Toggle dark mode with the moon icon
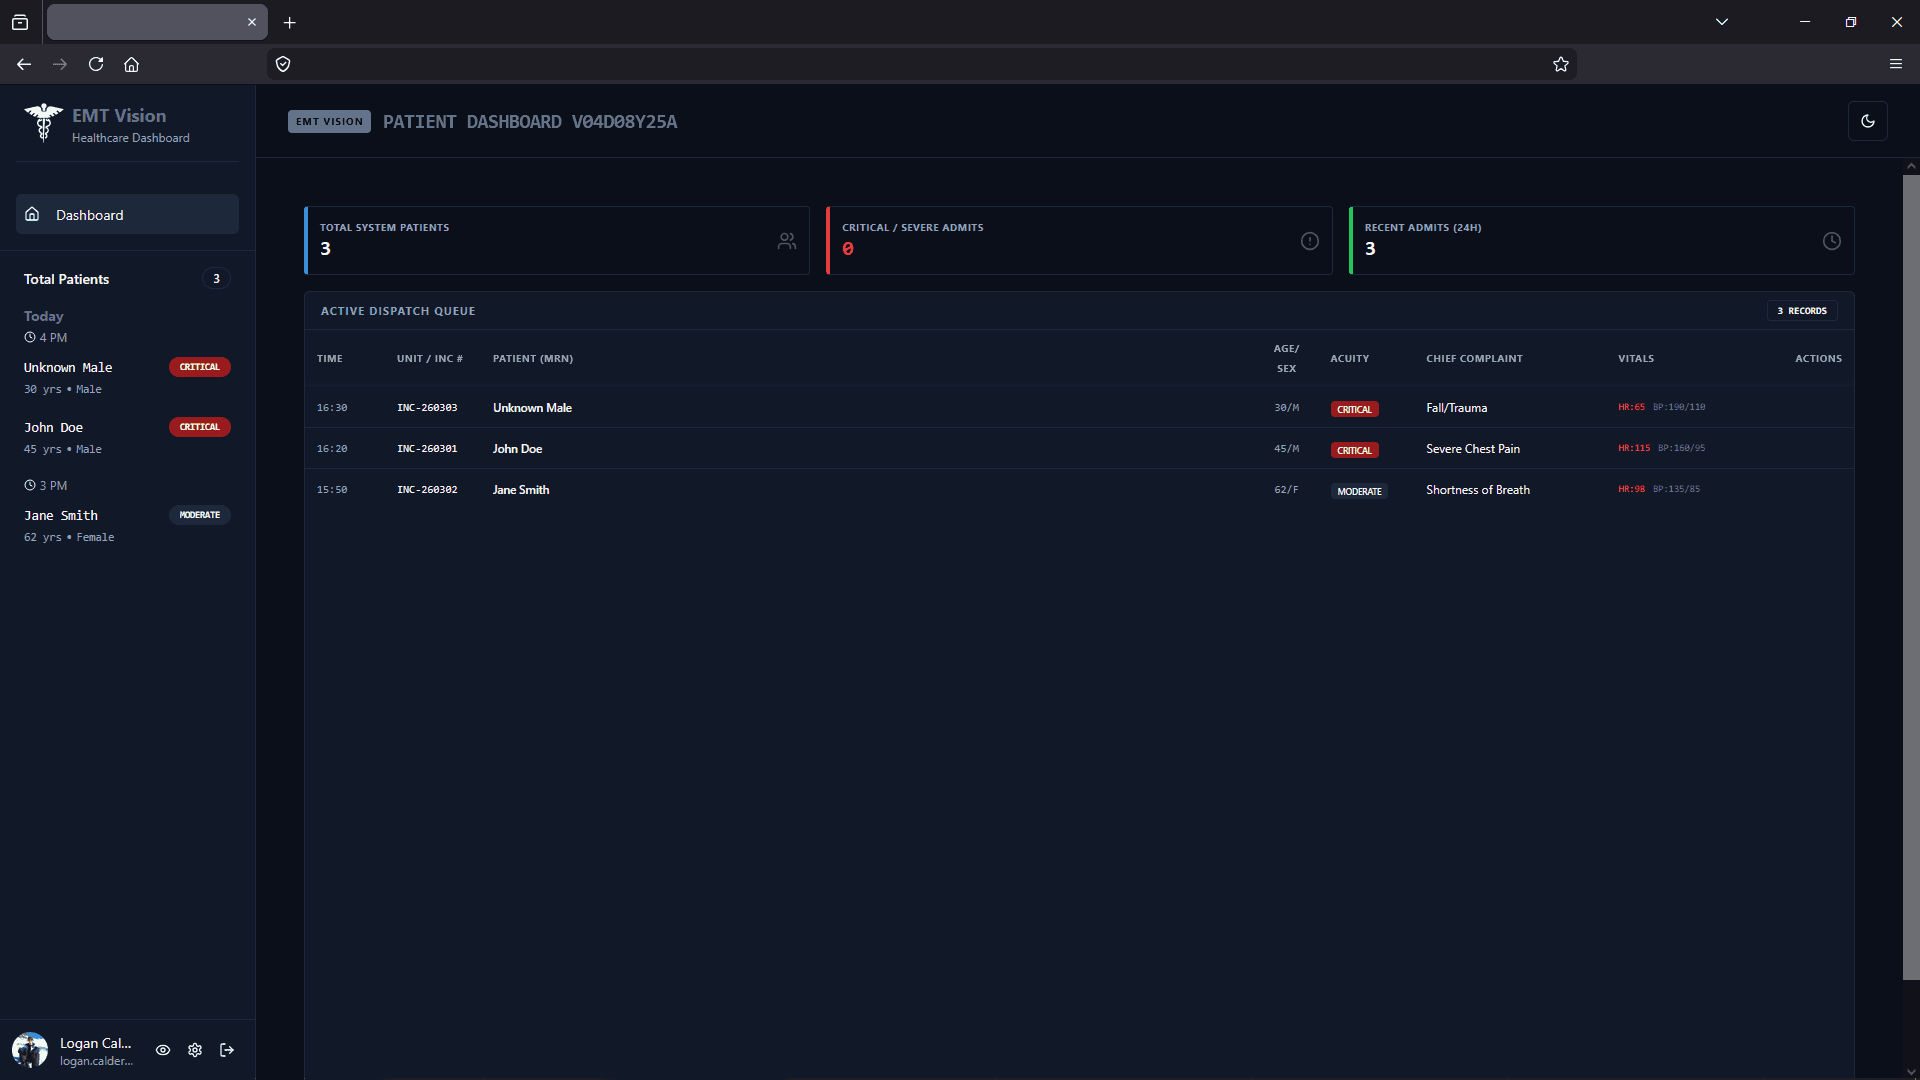Viewport: 1920px width, 1080px height. [1868, 121]
